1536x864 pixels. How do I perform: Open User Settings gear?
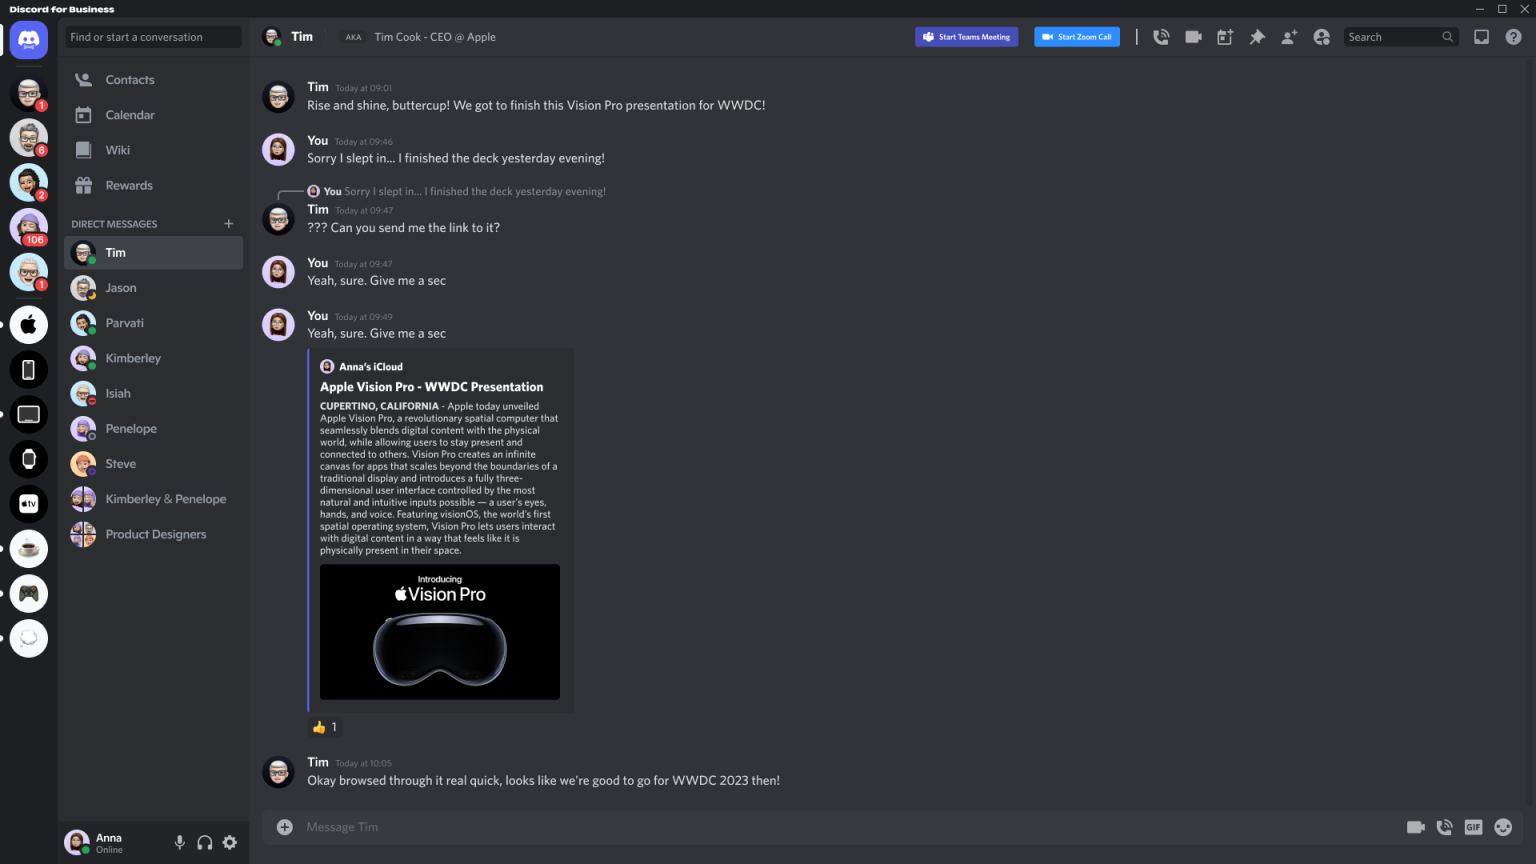(229, 842)
